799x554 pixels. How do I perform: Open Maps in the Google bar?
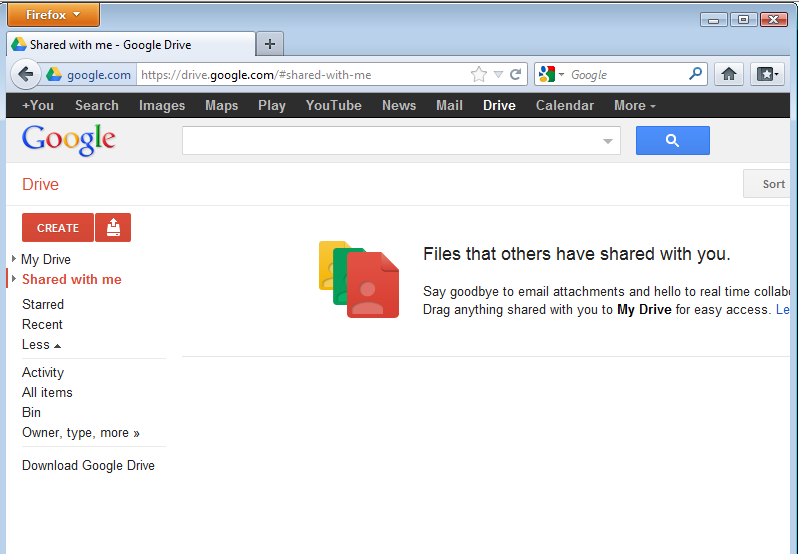click(222, 105)
